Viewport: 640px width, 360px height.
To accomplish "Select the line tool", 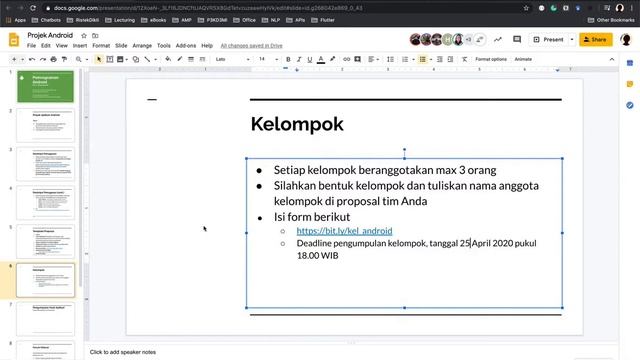I will (147, 60).
